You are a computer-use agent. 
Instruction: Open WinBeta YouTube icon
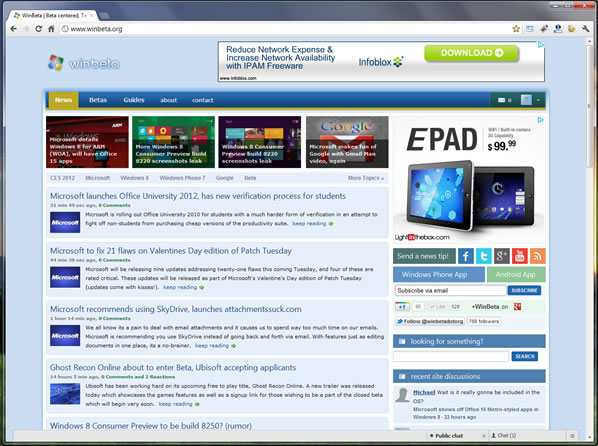[519, 256]
